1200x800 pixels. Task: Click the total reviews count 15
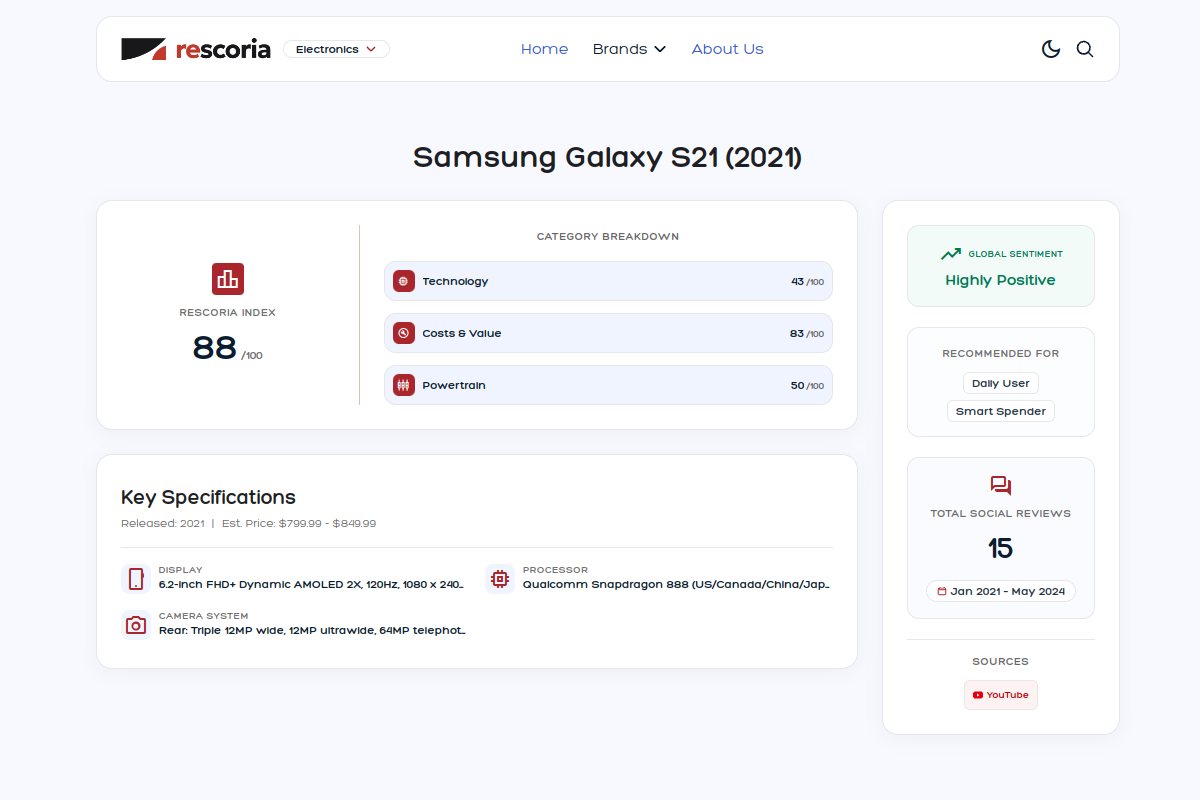tap(1000, 548)
